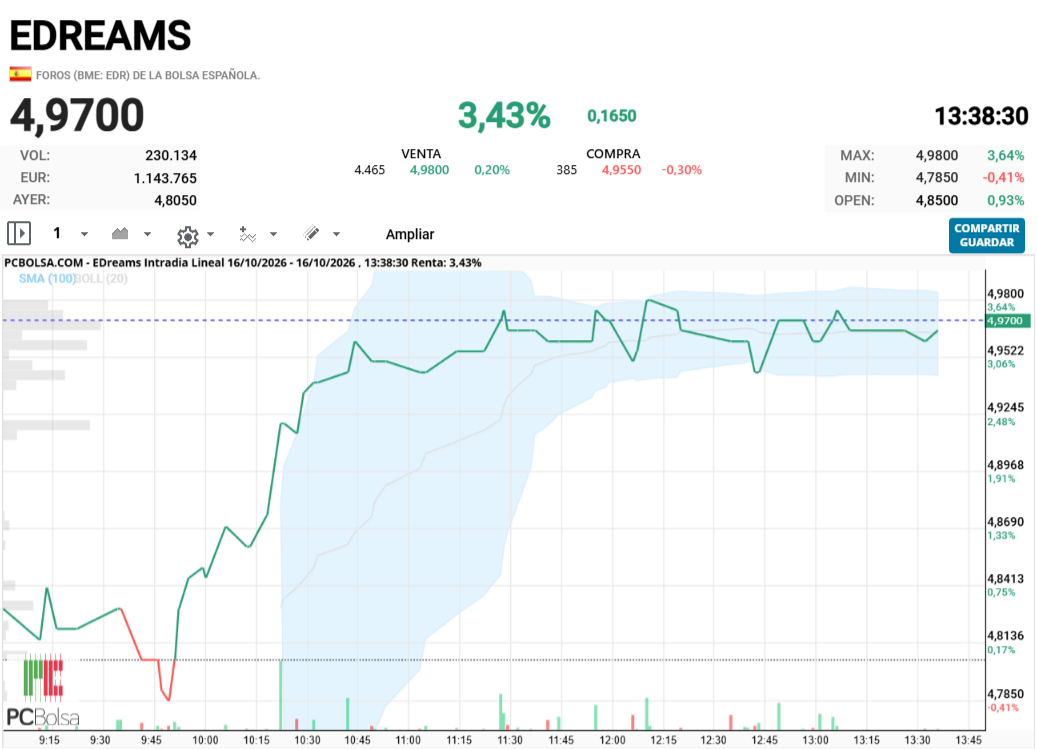This screenshot has height=749, width=1037.
Task: Click the 4,9245 price axis label
Action: (x=1005, y=407)
